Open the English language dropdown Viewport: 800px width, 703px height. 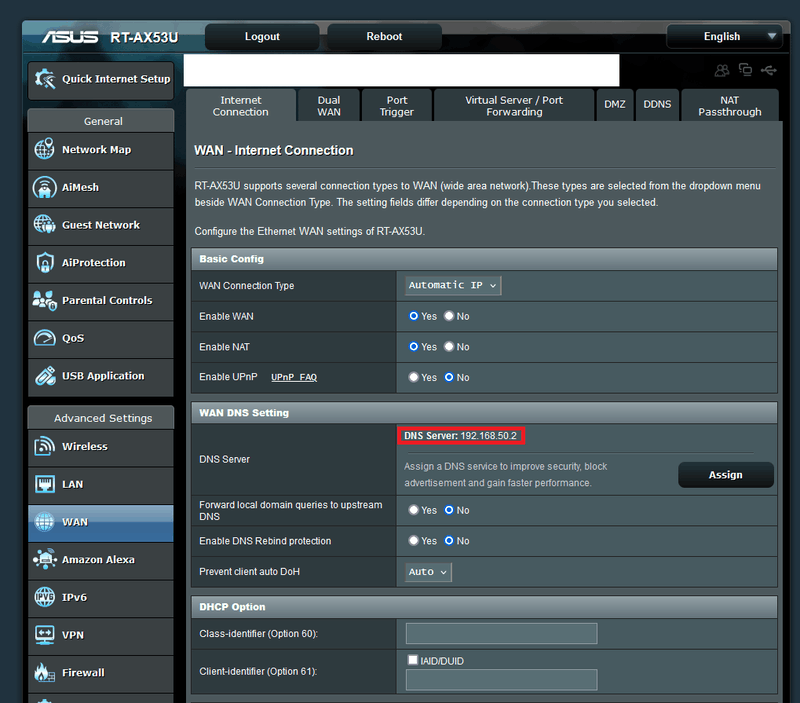click(724, 36)
